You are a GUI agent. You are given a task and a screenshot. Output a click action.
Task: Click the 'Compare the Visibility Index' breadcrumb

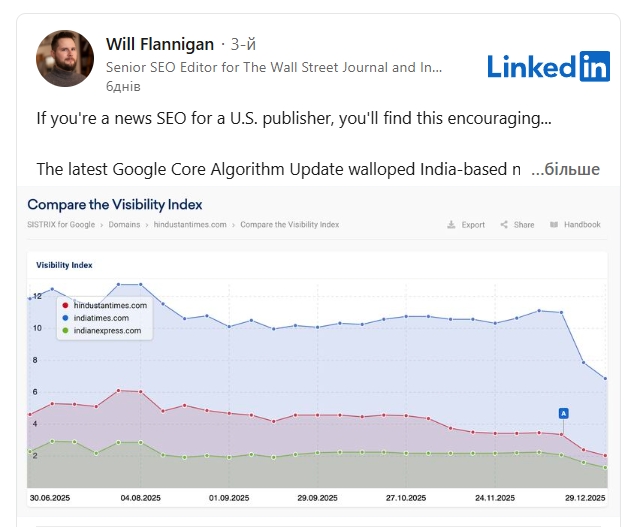tap(289, 225)
